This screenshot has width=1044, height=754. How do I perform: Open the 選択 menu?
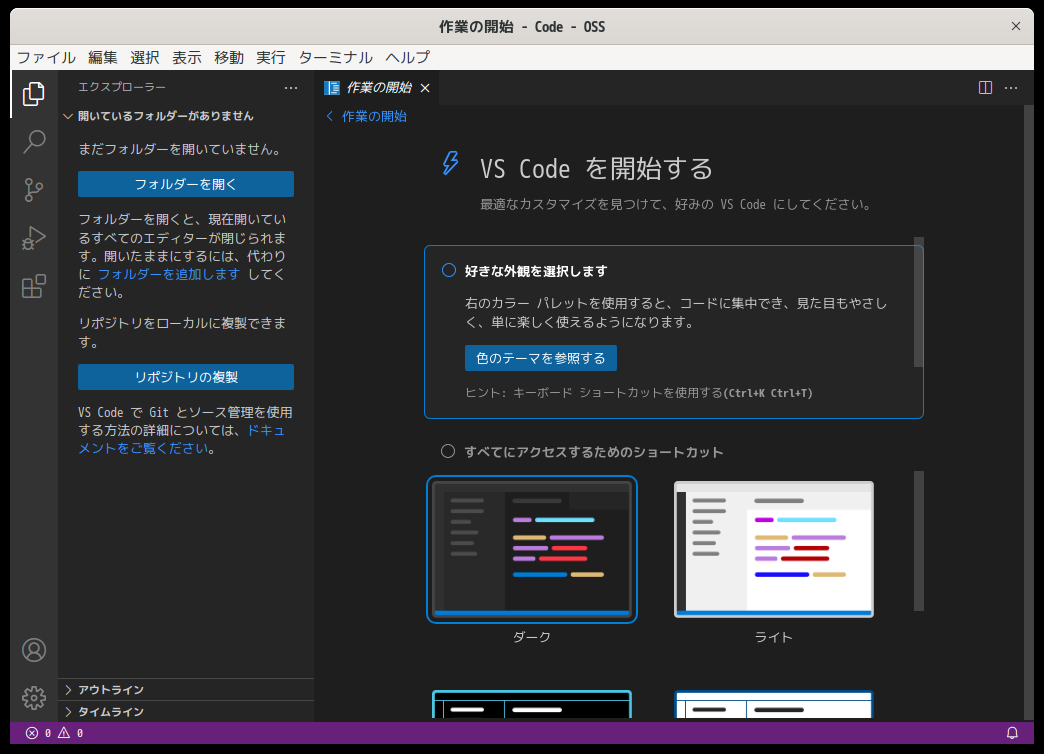pyautogui.click(x=144, y=57)
